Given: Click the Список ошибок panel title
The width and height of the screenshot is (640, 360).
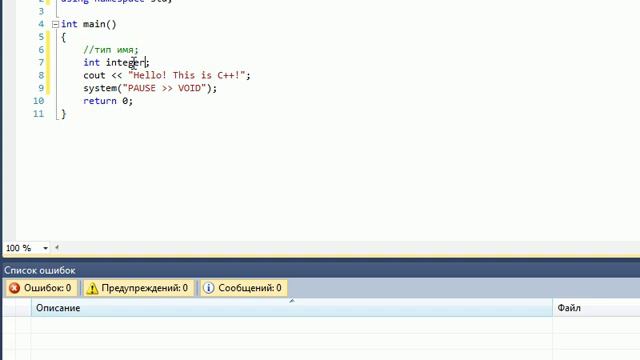Looking at the screenshot, I should pyautogui.click(x=40, y=271).
